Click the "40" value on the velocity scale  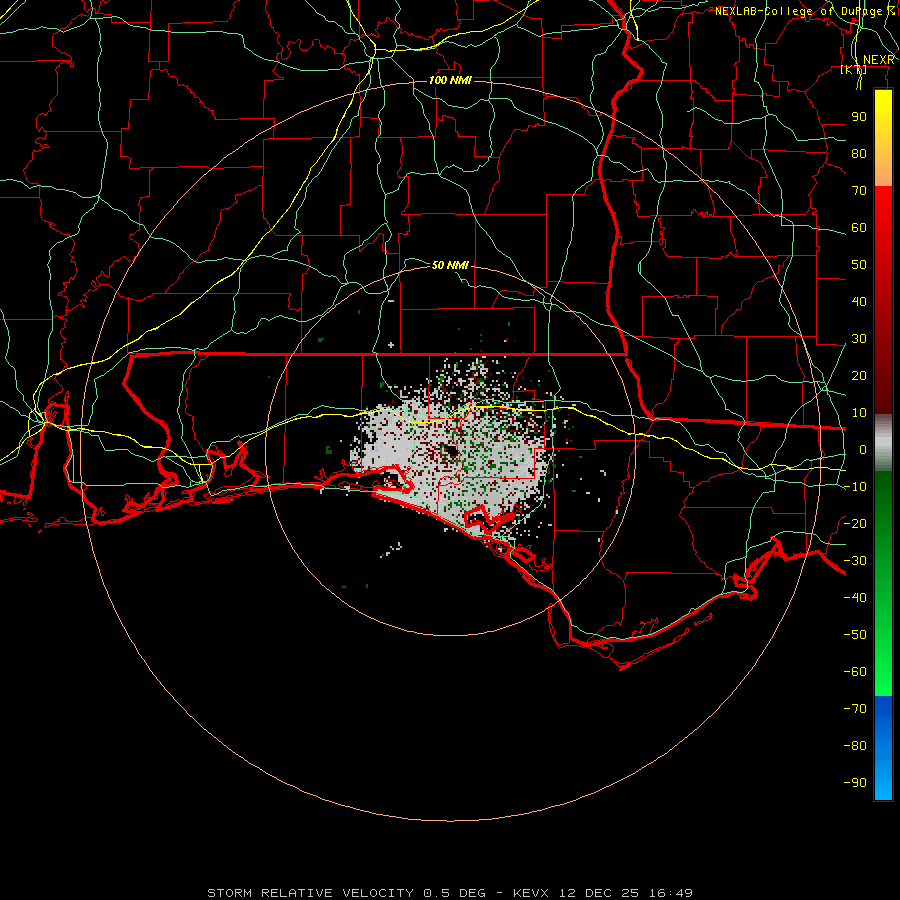click(x=859, y=302)
